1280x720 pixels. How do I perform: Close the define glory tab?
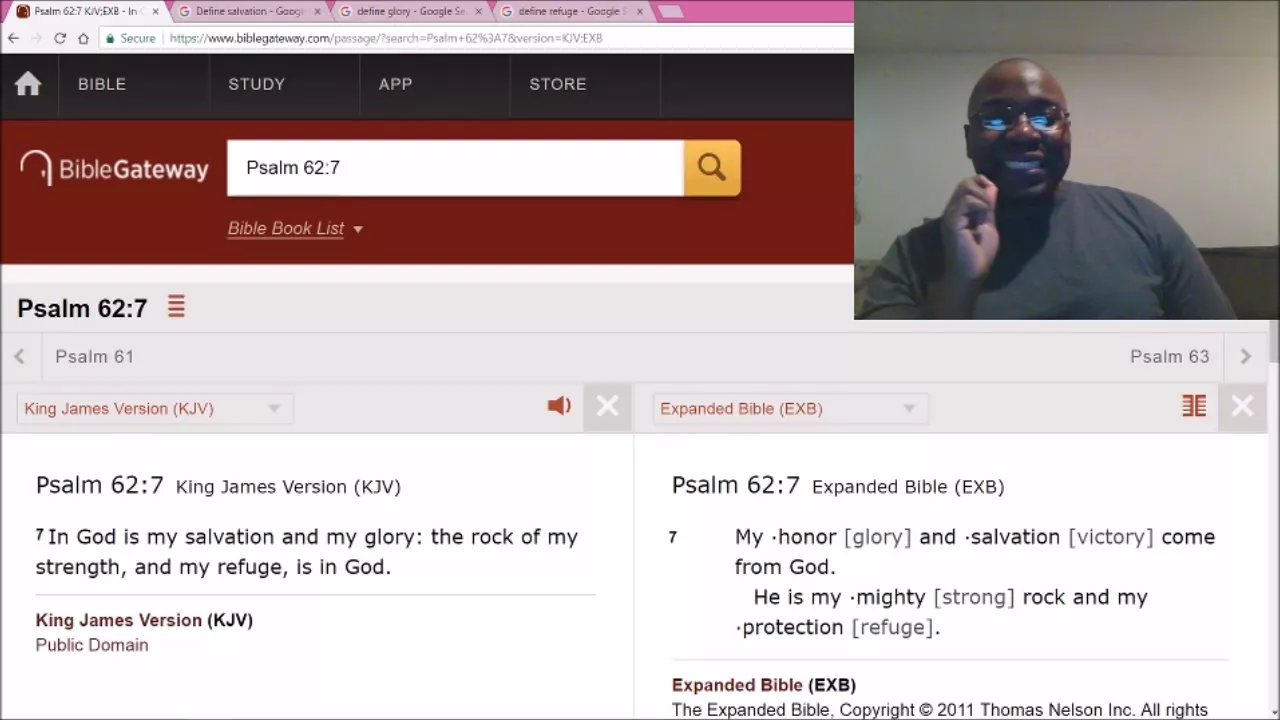478,11
